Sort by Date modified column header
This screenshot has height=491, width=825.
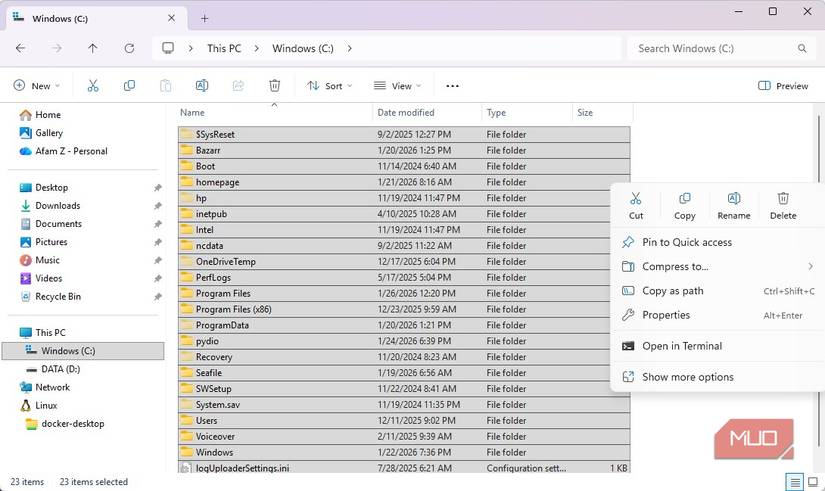pyautogui.click(x=427, y=113)
